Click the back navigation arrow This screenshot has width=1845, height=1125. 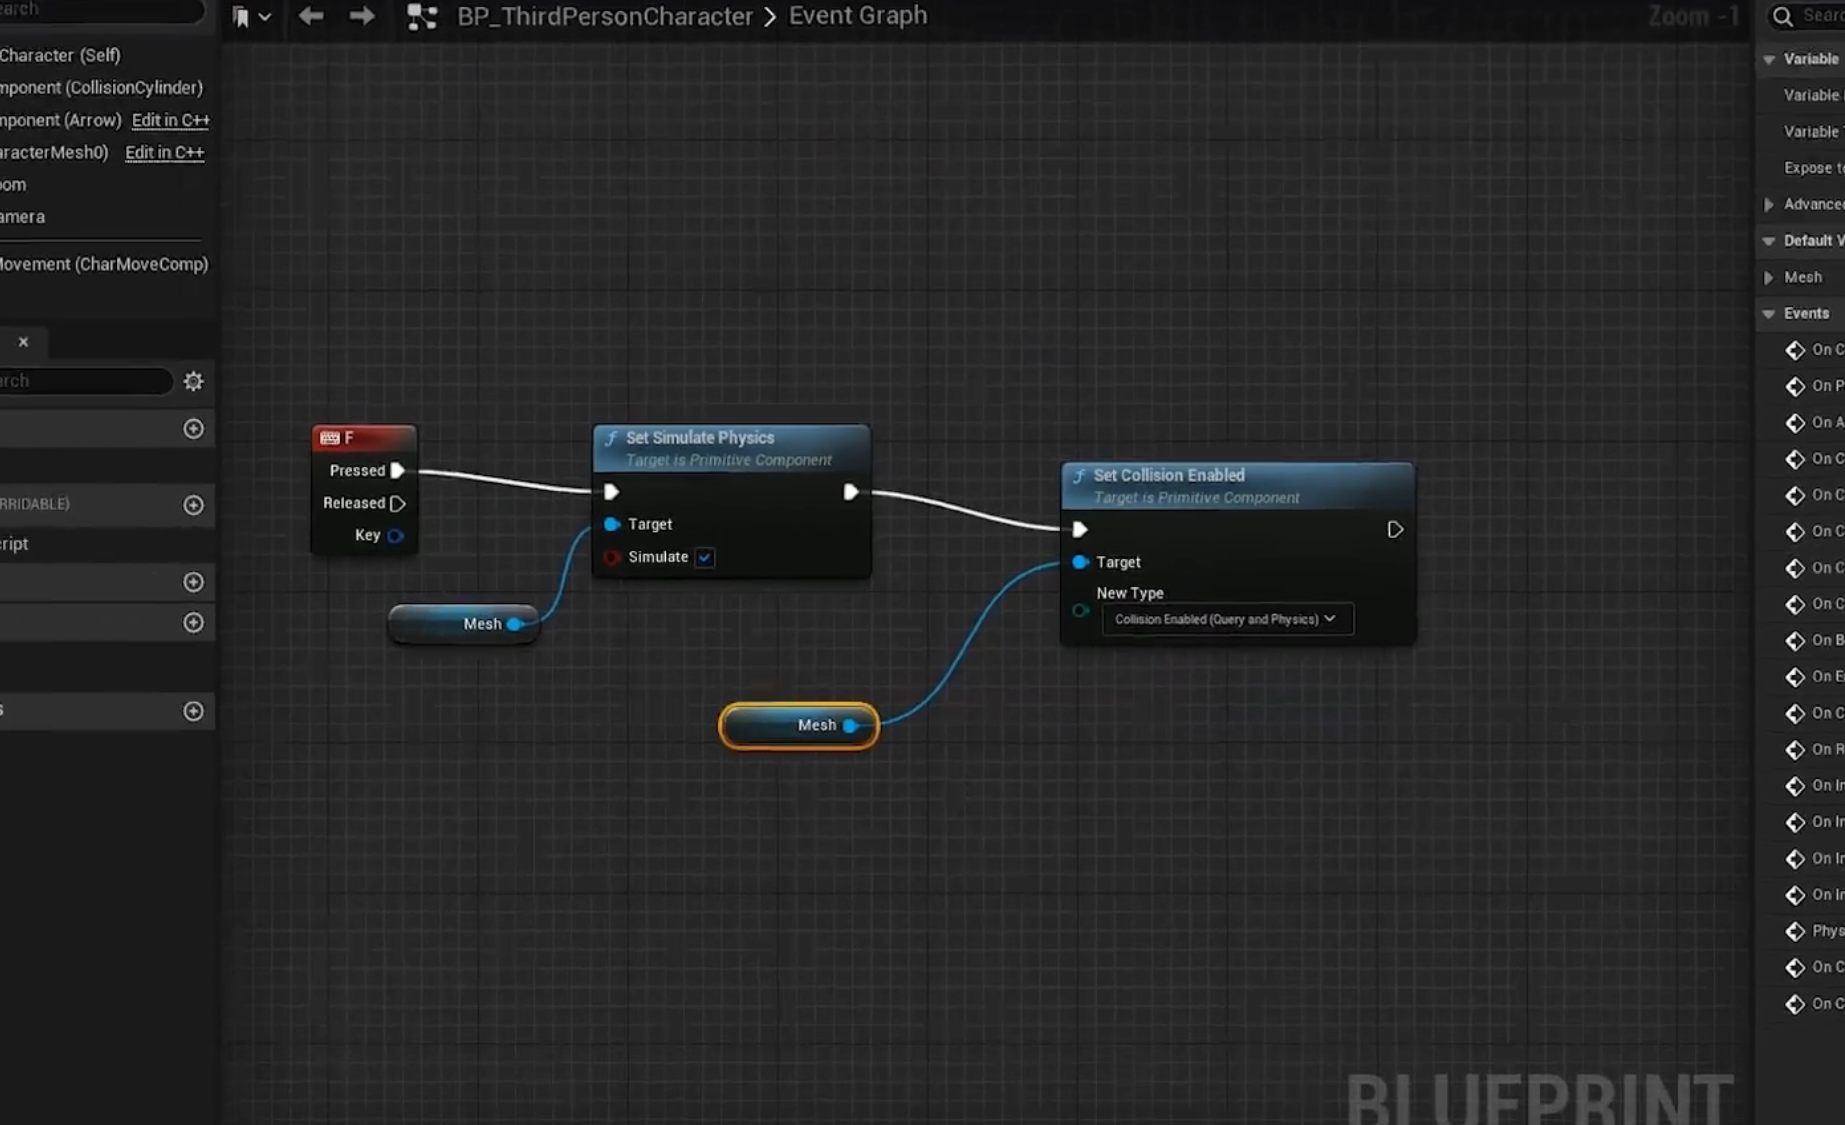click(x=311, y=16)
